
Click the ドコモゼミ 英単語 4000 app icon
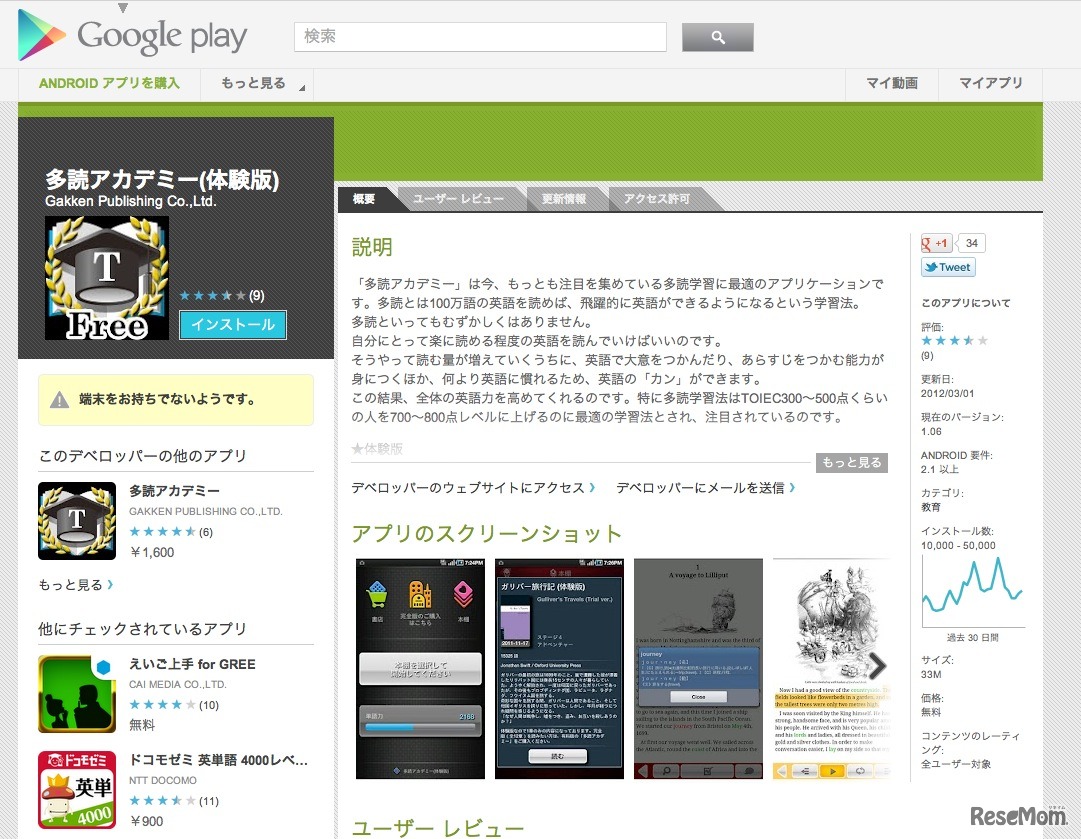click(x=77, y=790)
